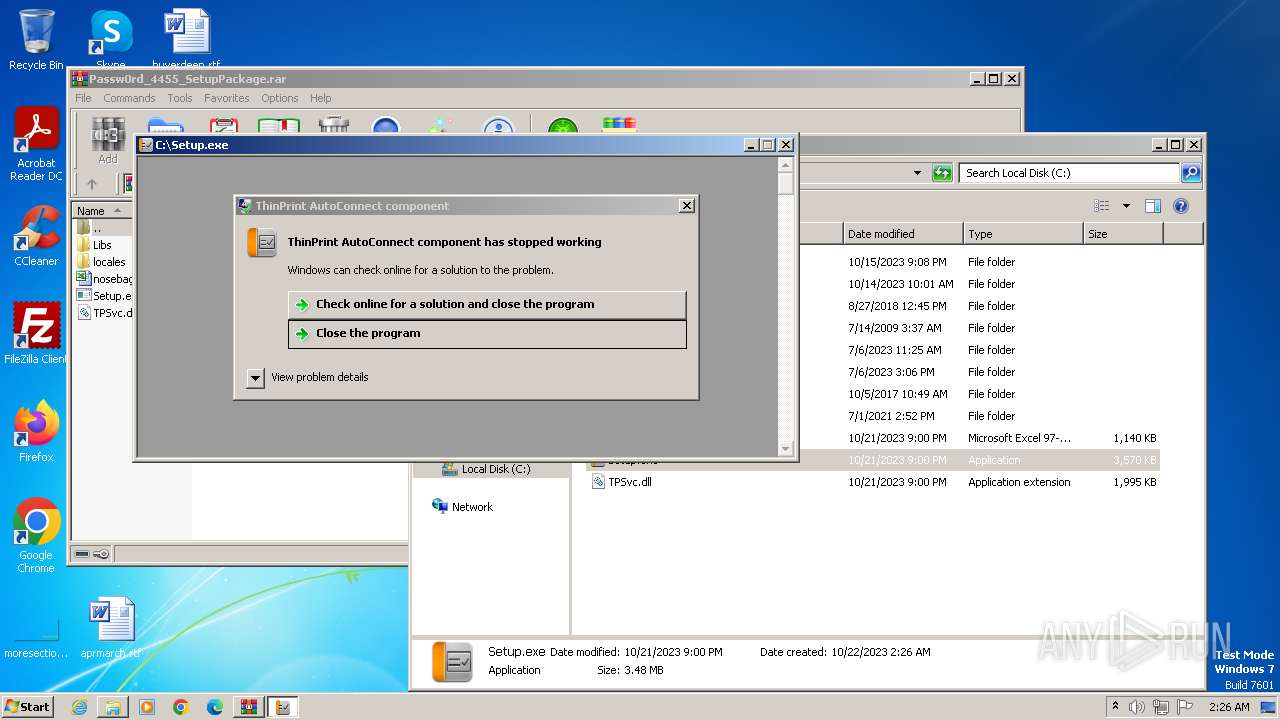Click Close the program in crash dialog
The height and width of the screenshot is (720, 1280).
pyautogui.click(x=487, y=334)
